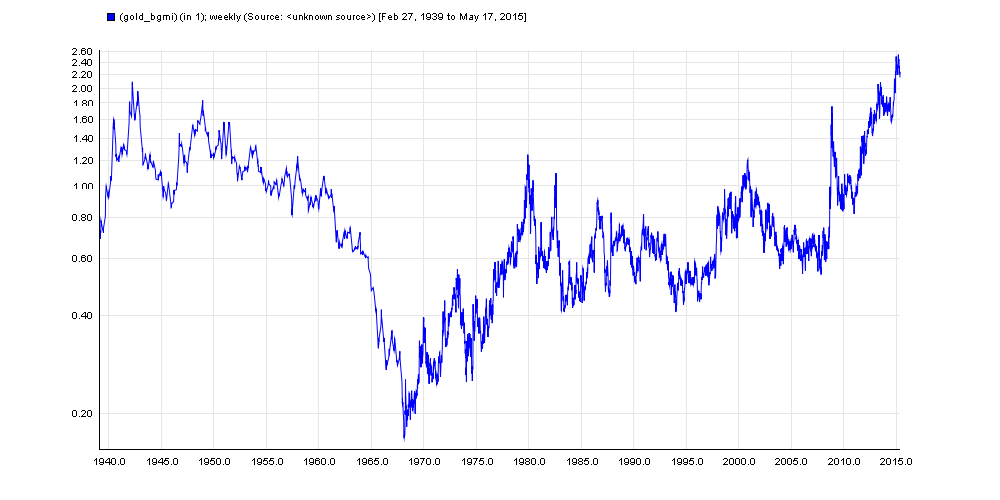
Task: Click the x-axis label 1975.0
Action: [x=476, y=462]
